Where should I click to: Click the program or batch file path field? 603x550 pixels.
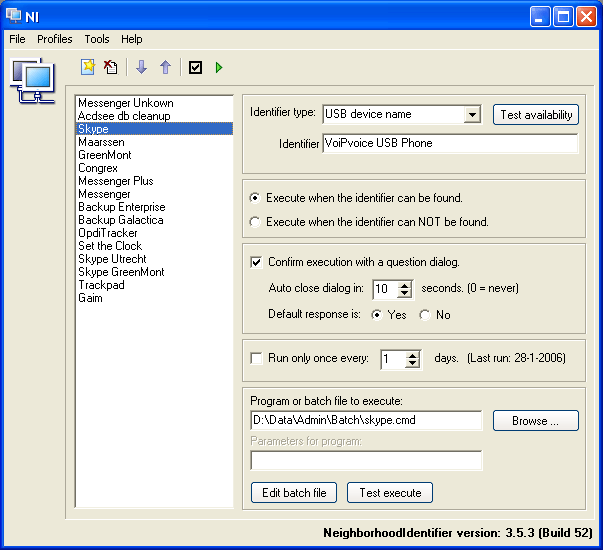pos(366,420)
